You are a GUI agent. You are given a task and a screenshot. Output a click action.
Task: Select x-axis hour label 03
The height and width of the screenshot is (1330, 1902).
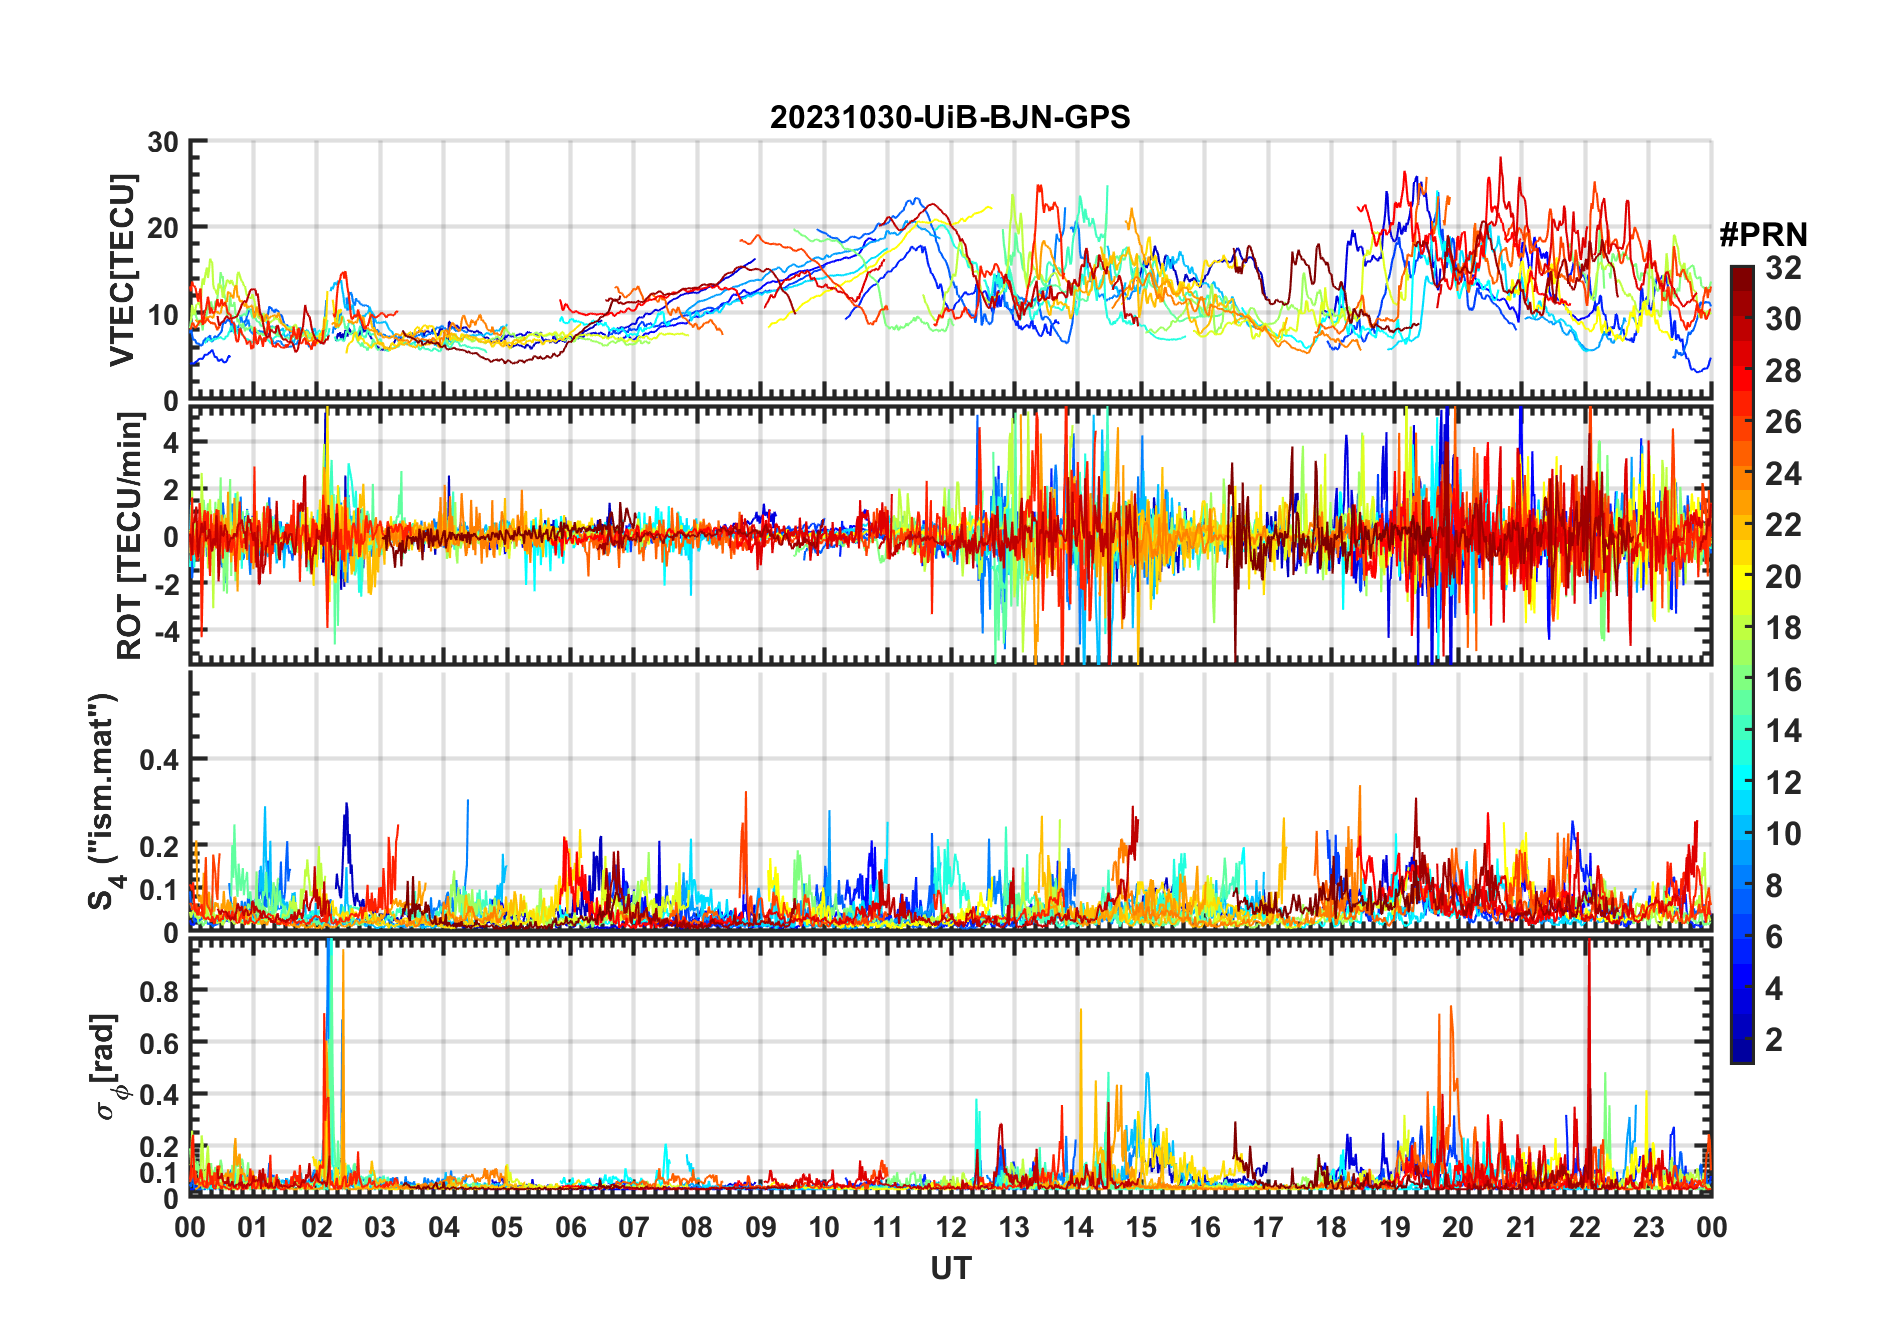[380, 1227]
